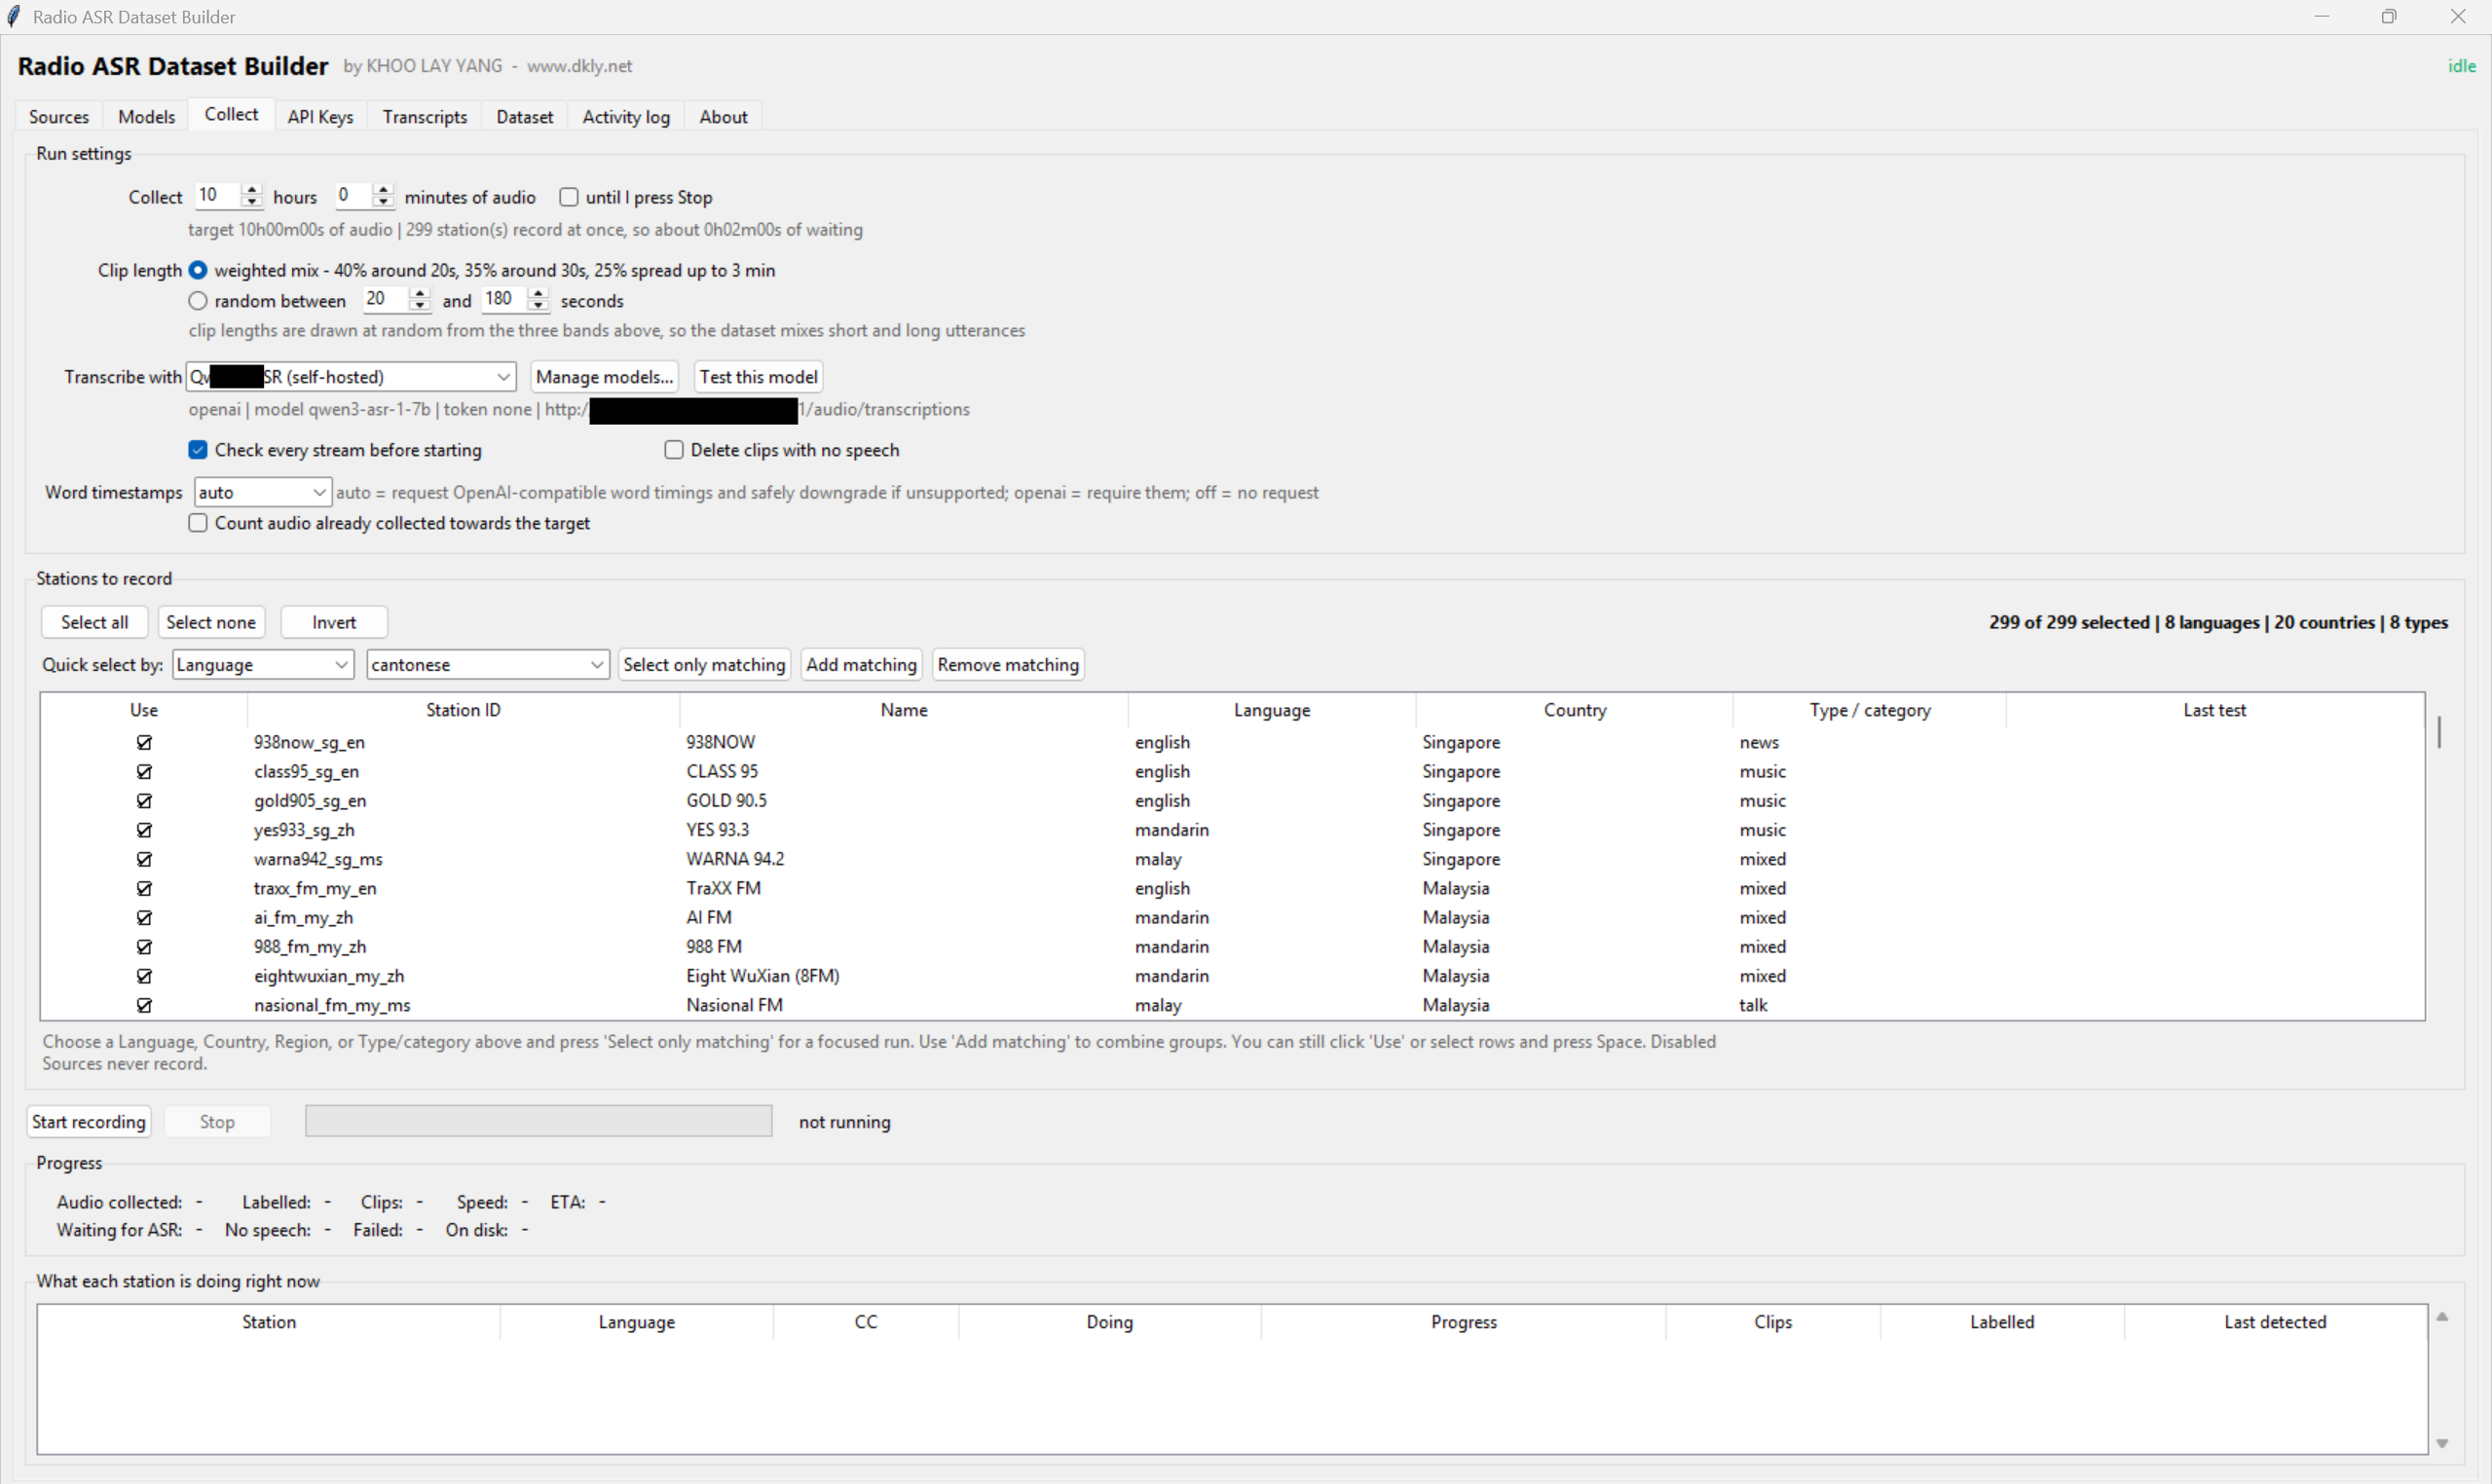
Task: Select weighted mix clip length option
Action: (x=198, y=270)
